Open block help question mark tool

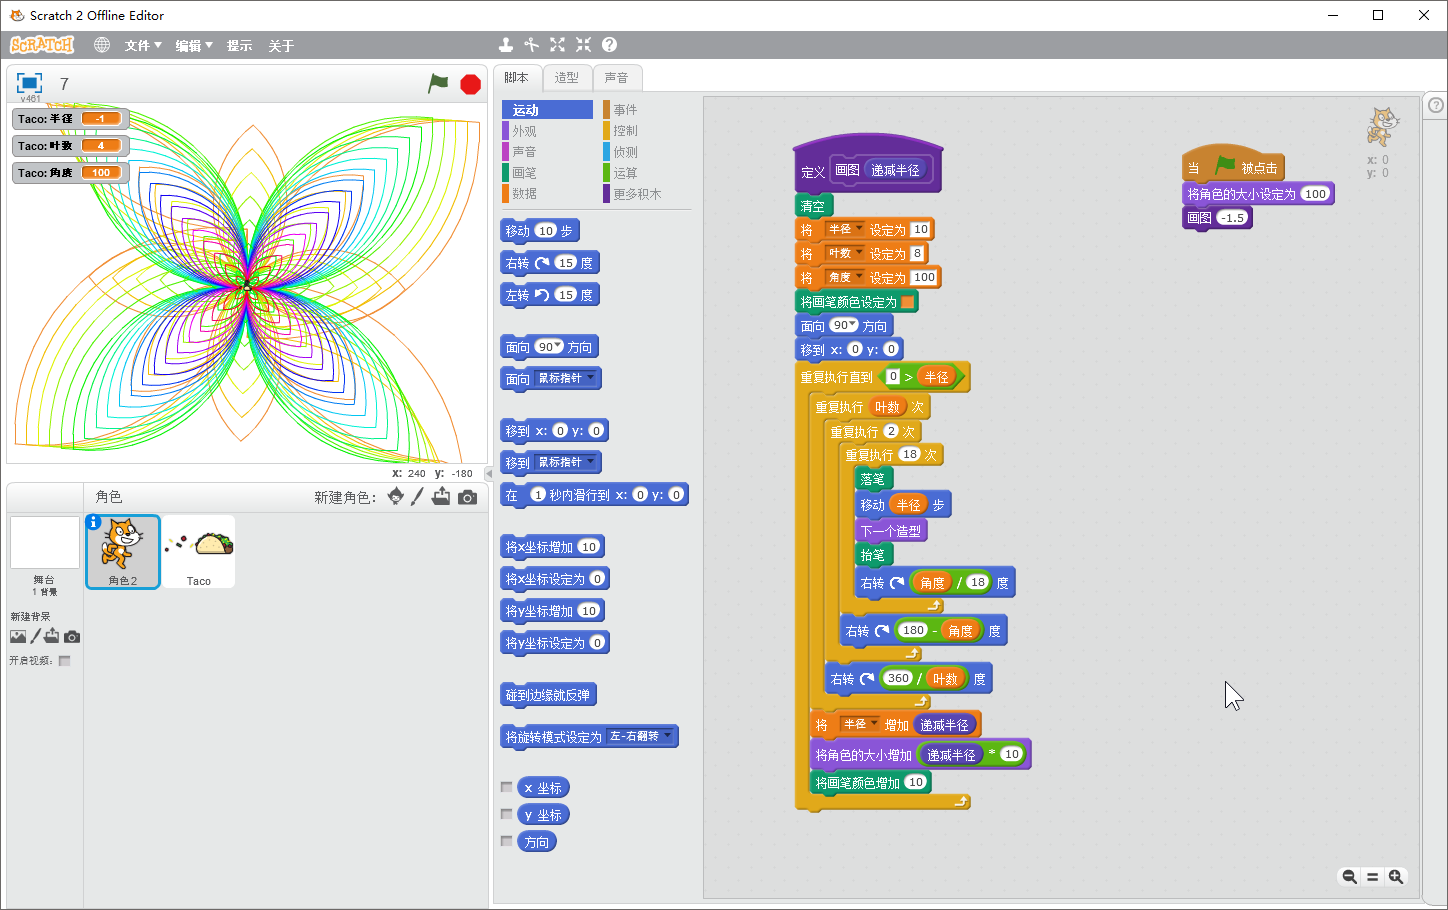point(610,45)
